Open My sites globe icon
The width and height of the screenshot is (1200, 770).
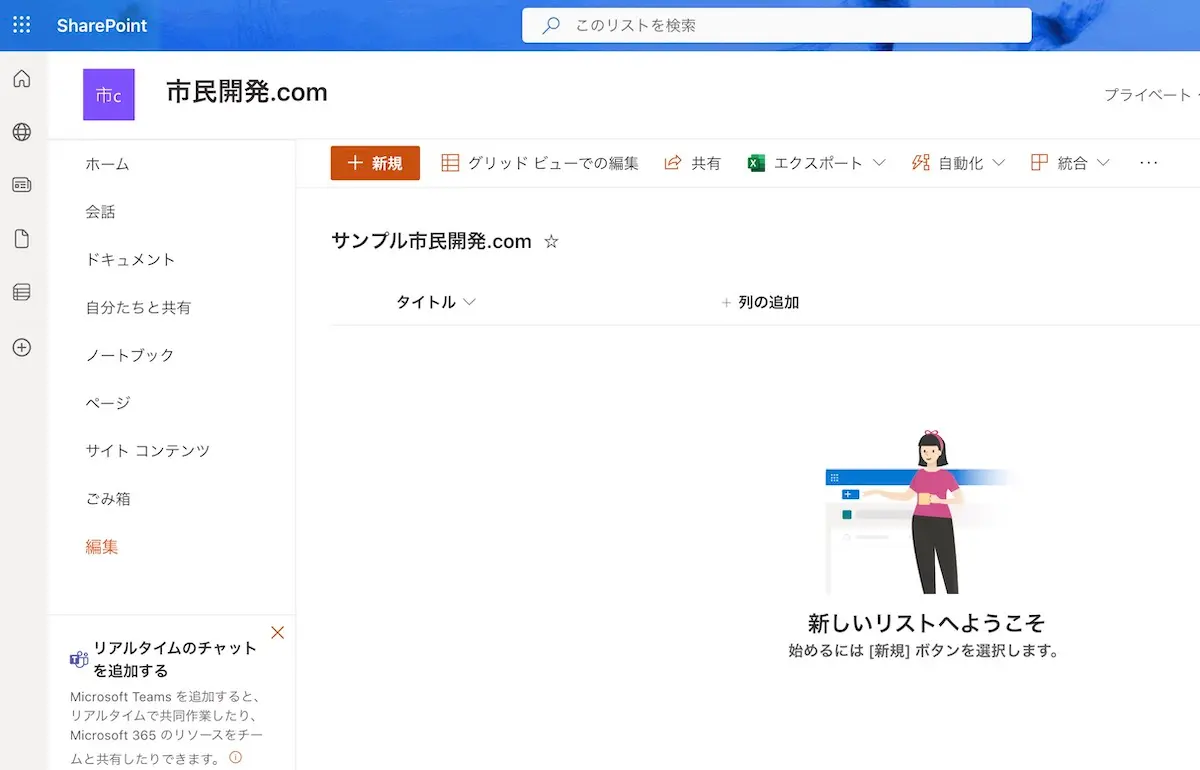pos(21,132)
